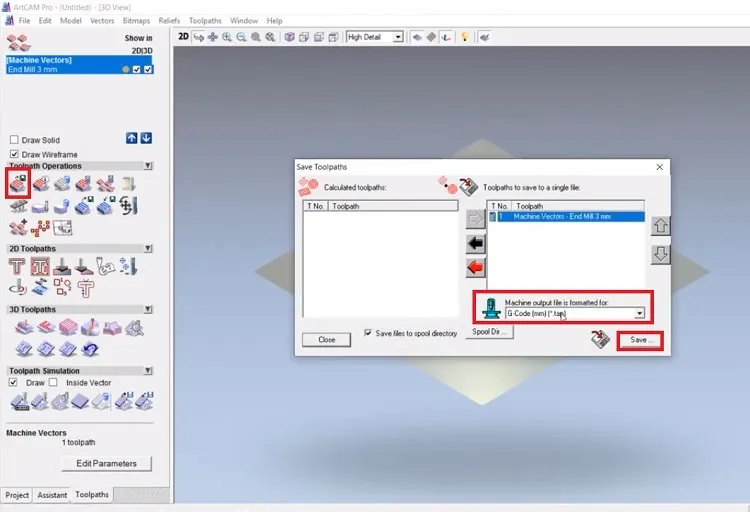Switch to the Assistant tab
Image resolution: width=750 pixels, height=512 pixels.
click(x=52, y=495)
